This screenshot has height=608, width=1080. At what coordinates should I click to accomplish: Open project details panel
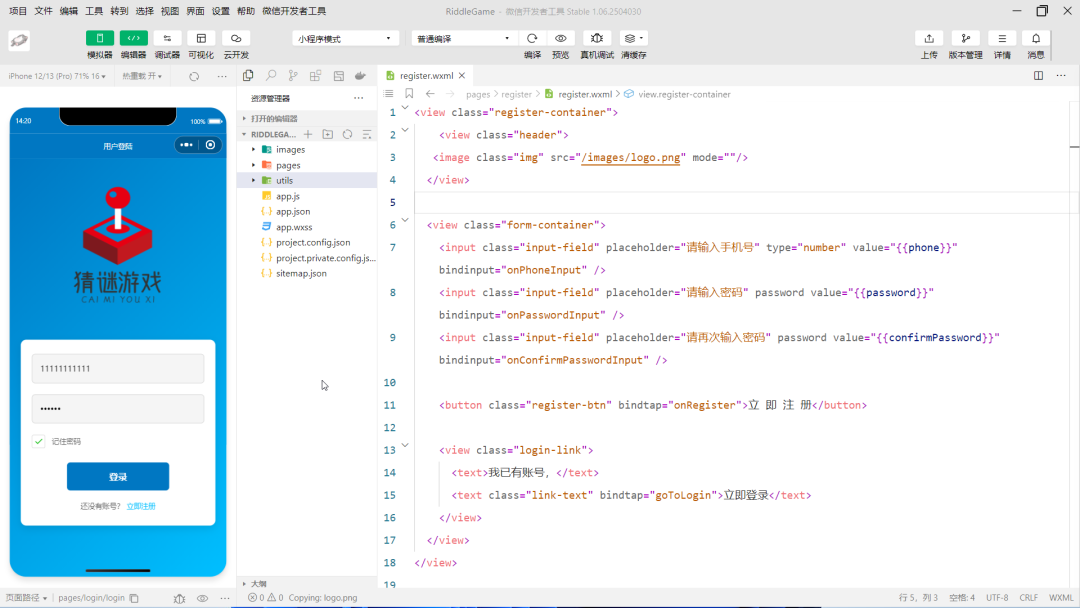(1002, 39)
